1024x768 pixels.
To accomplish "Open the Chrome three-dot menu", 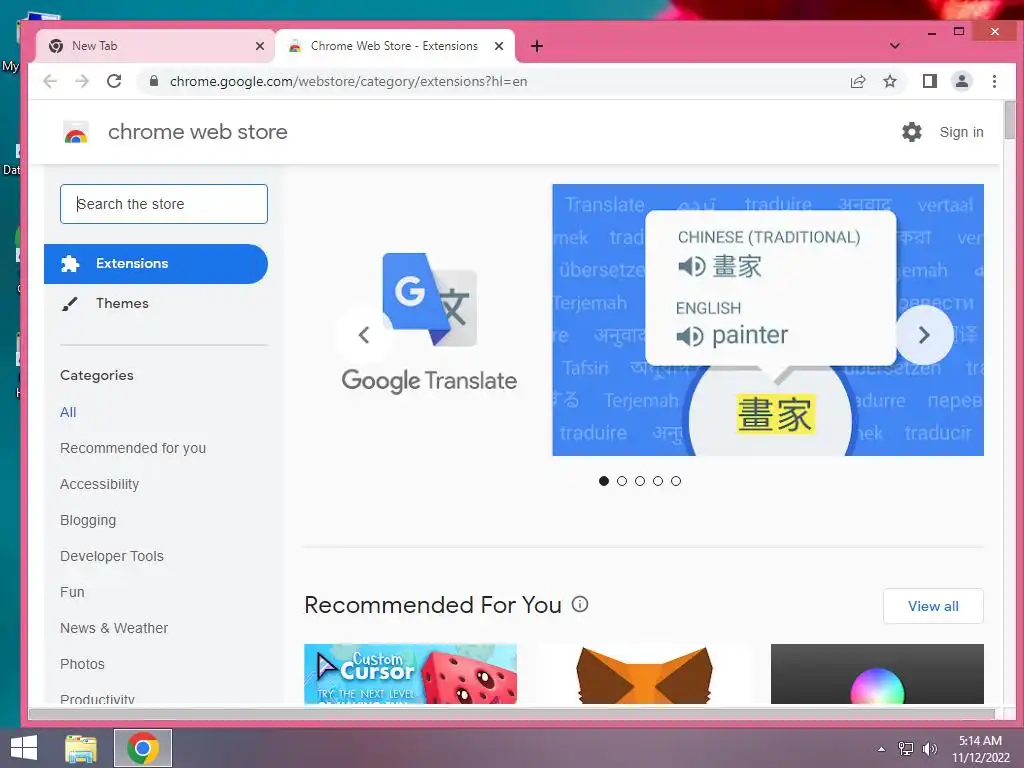I will coord(994,81).
